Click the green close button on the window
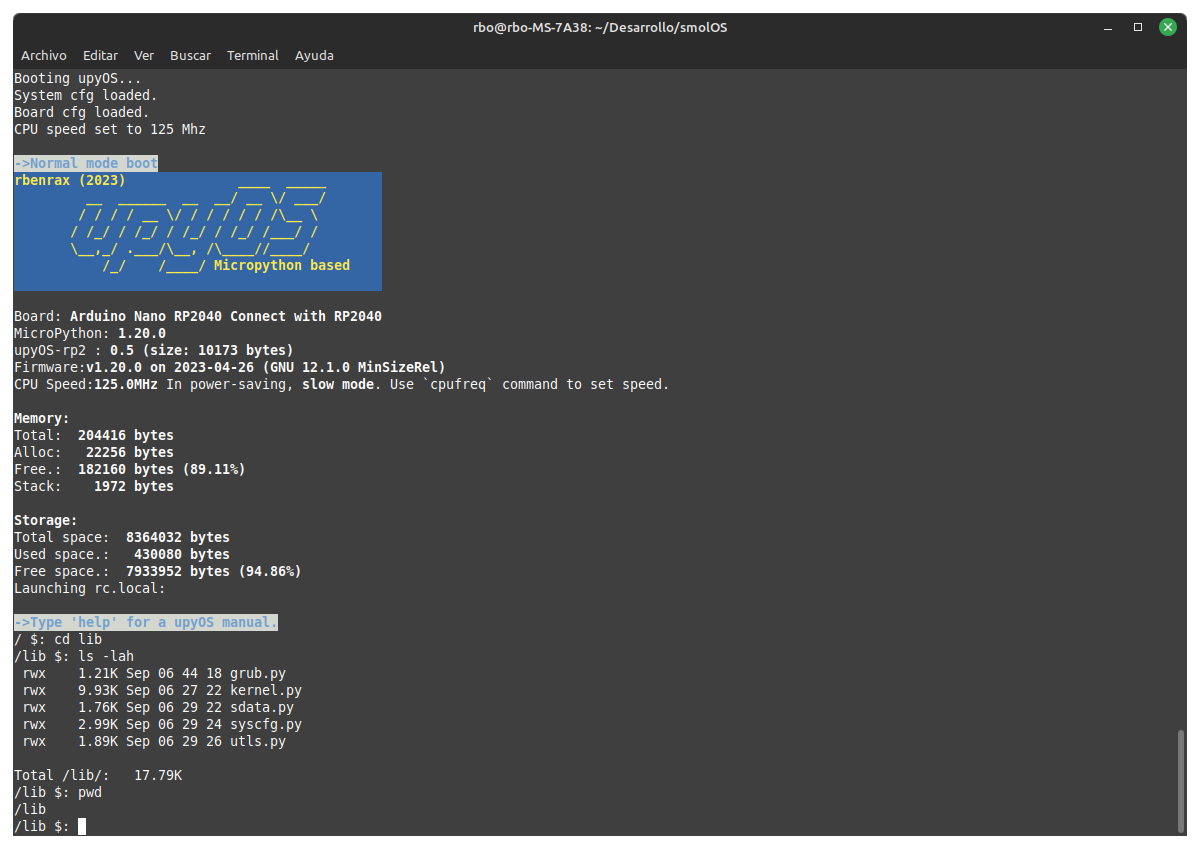 (x=1168, y=27)
